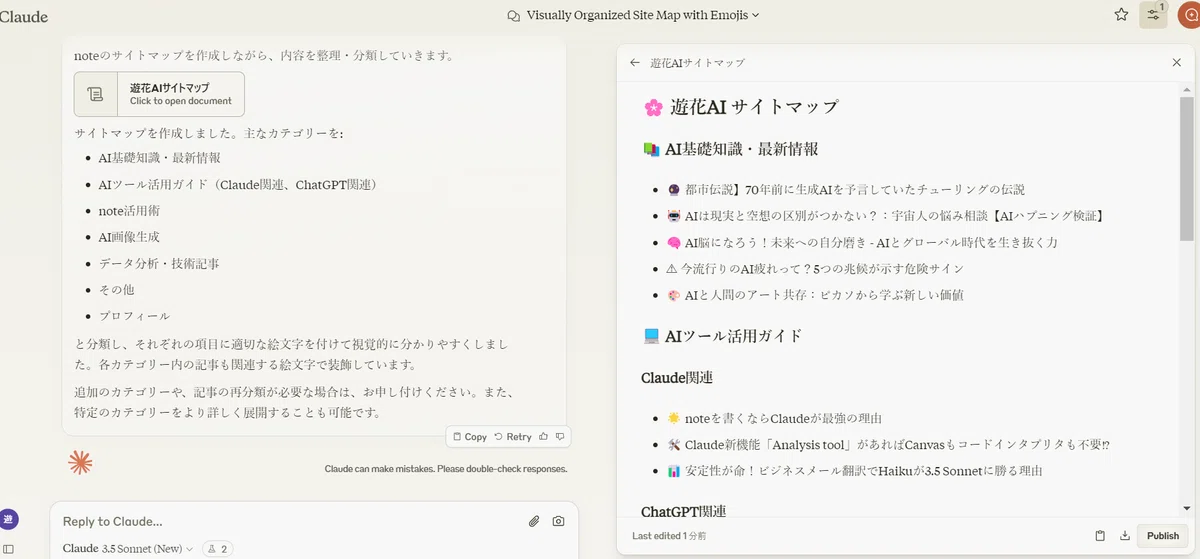The image size is (1200, 559).
Task: Click note活用術 in the chat list
Action: coord(129,211)
